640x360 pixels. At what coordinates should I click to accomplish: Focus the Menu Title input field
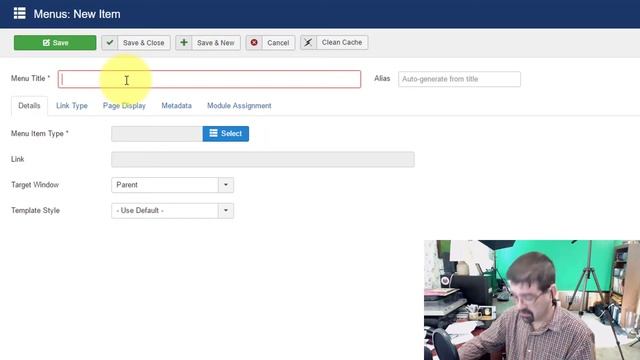pos(209,79)
